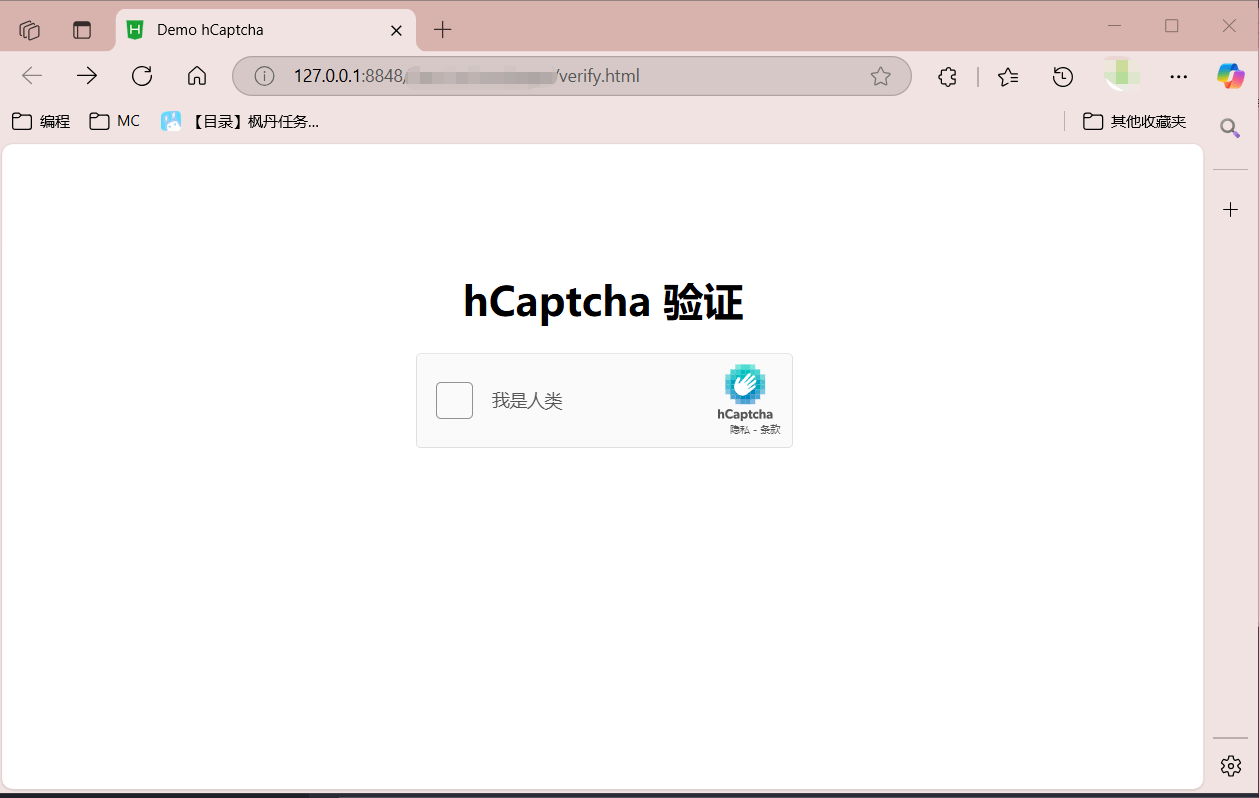Open the Settings and more ellipsis menu

(1179, 76)
